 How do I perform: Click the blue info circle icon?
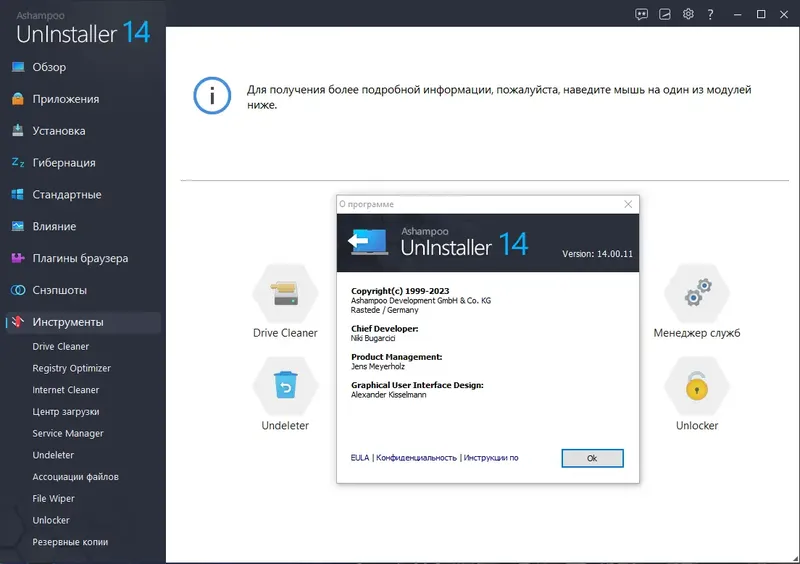tap(212, 95)
